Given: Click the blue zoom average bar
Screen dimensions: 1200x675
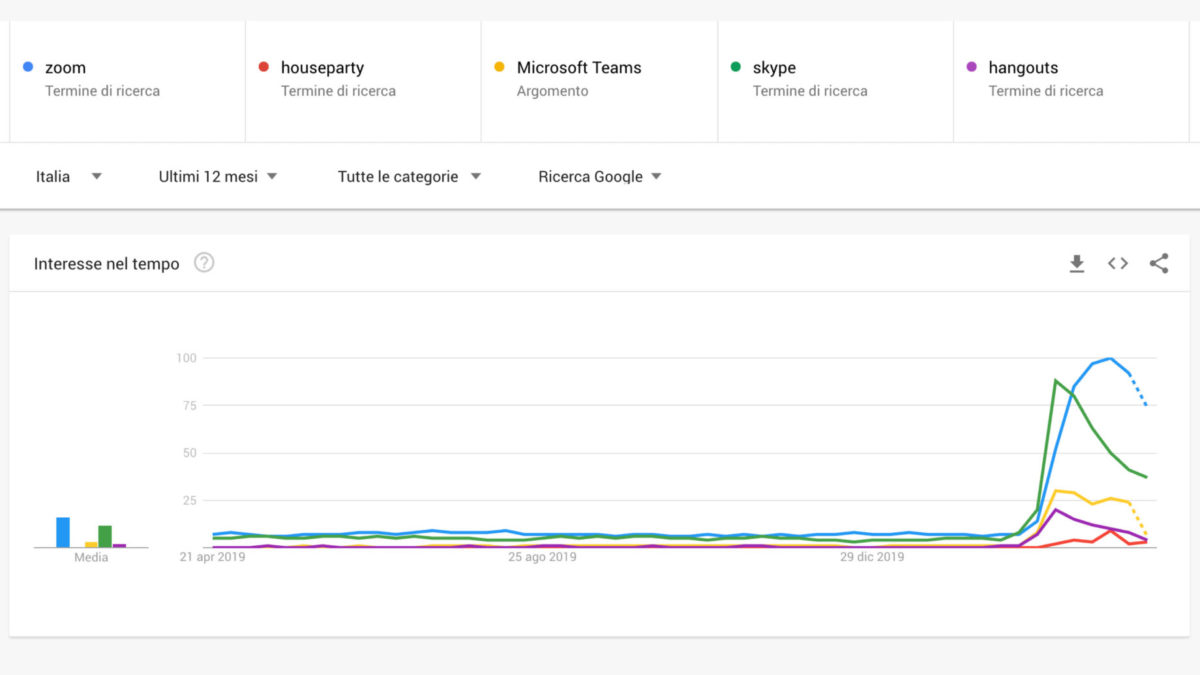Looking at the screenshot, I should (x=63, y=532).
